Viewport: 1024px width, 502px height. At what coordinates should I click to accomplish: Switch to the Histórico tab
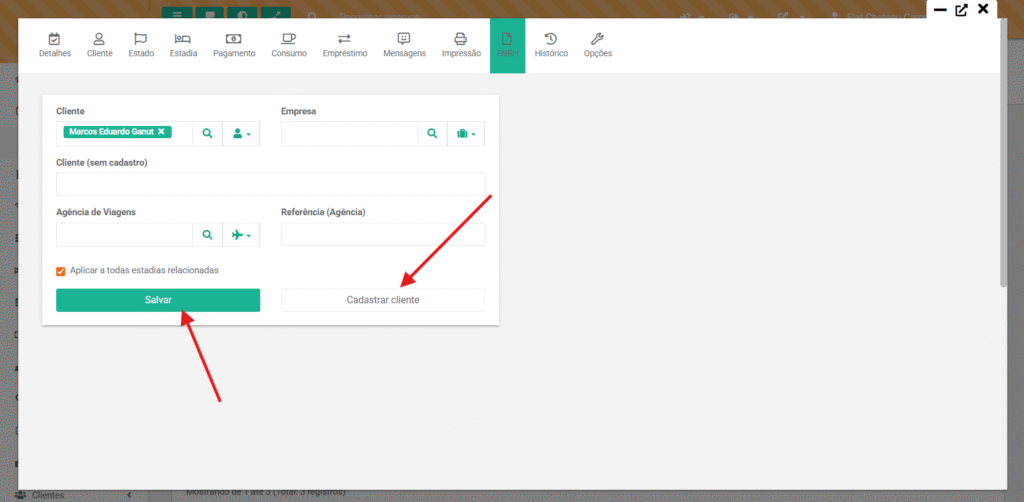click(551, 46)
